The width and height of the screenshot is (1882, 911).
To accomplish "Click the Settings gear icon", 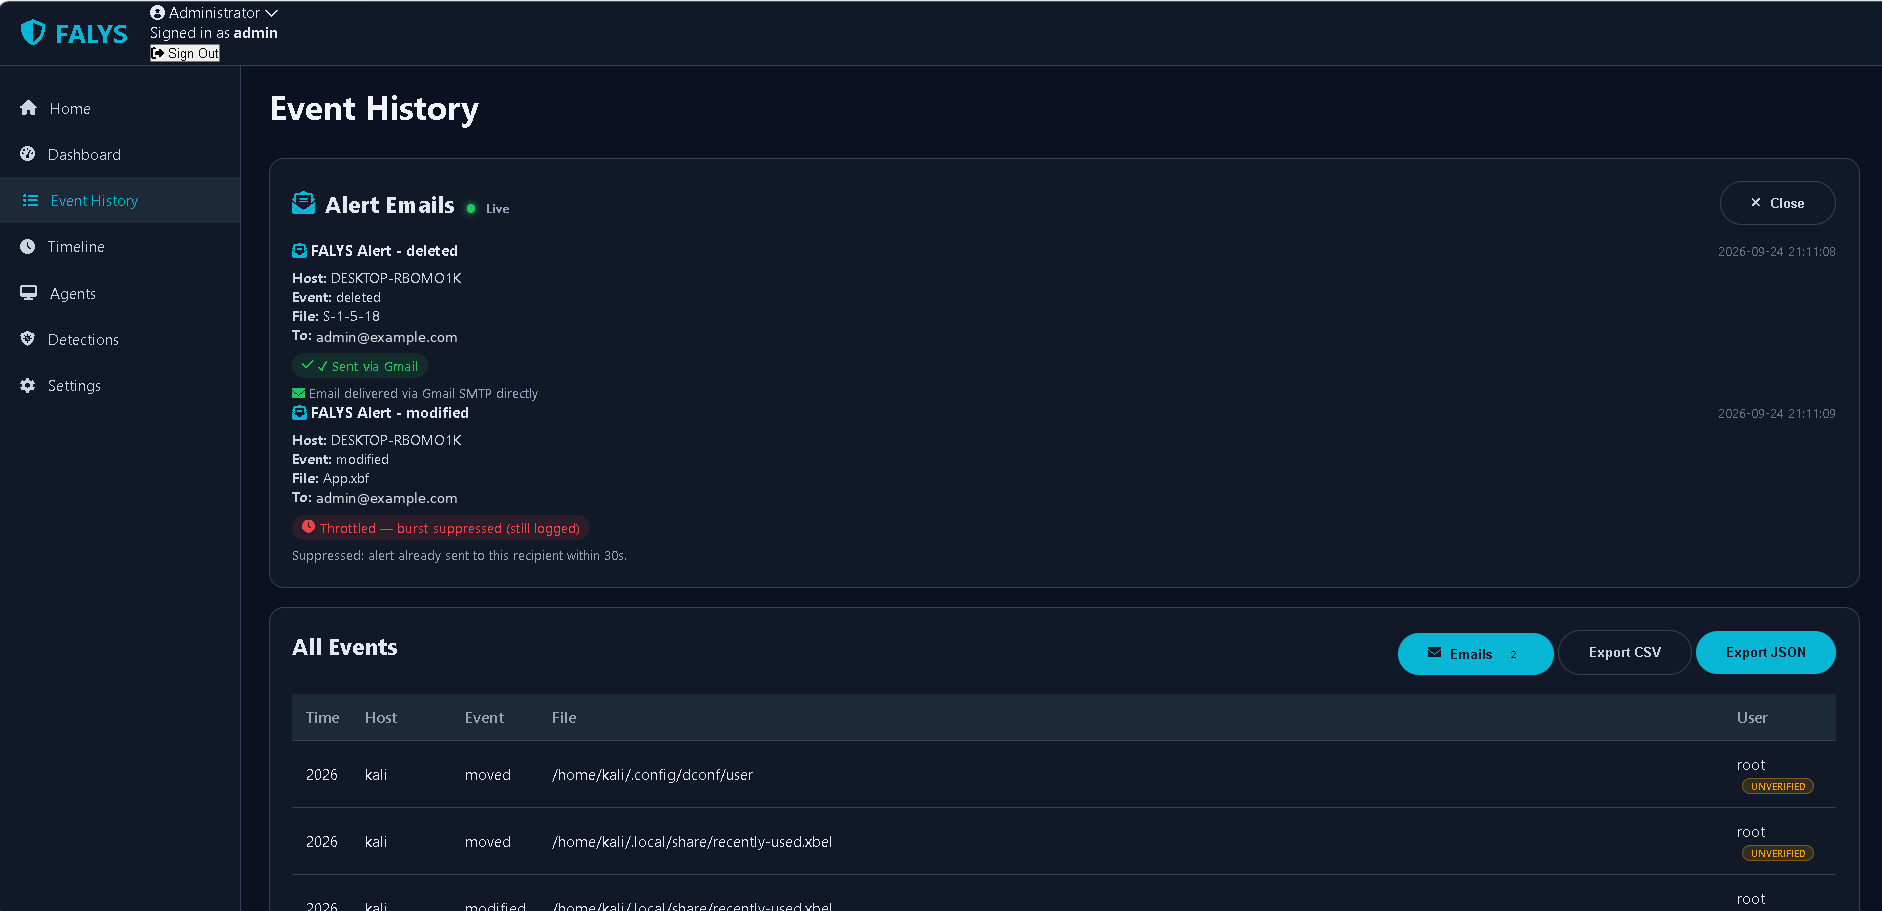I will coord(28,385).
